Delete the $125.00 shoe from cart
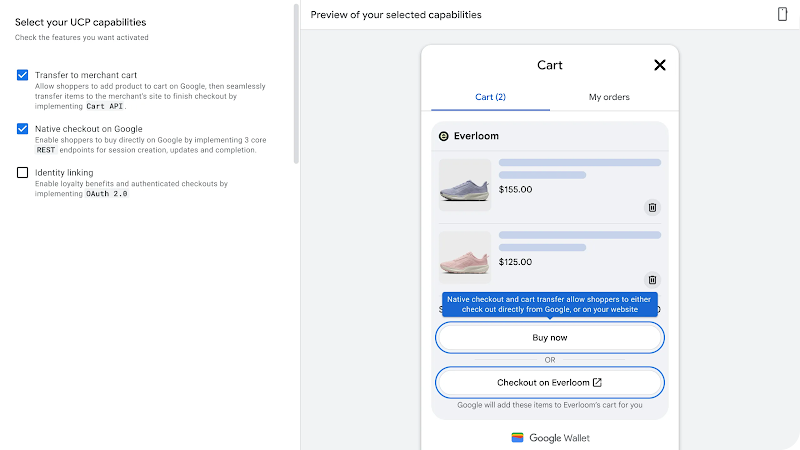The width and height of the screenshot is (800, 450). point(652,280)
